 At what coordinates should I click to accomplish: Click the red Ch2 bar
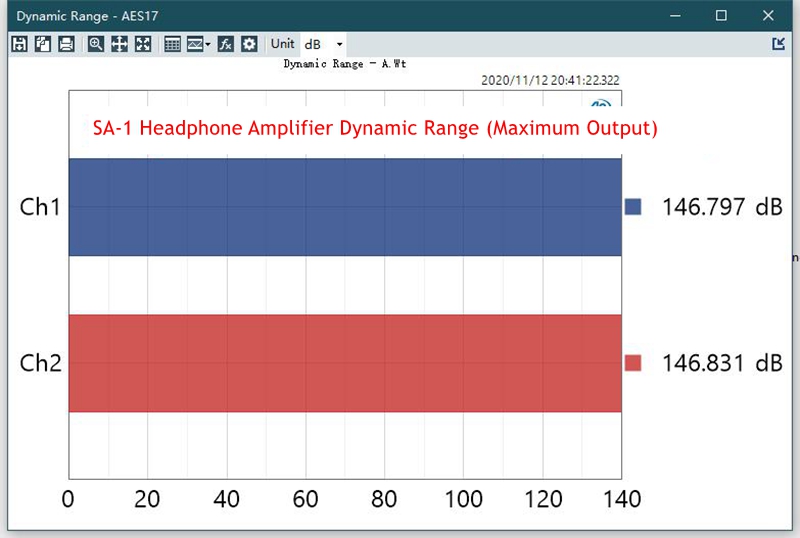click(x=345, y=363)
